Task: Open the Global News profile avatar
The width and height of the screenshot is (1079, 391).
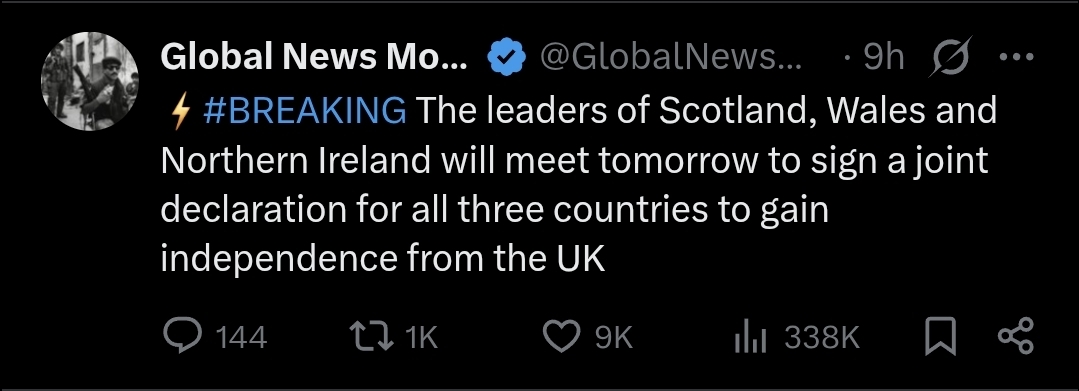Action: [x=89, y=81]
